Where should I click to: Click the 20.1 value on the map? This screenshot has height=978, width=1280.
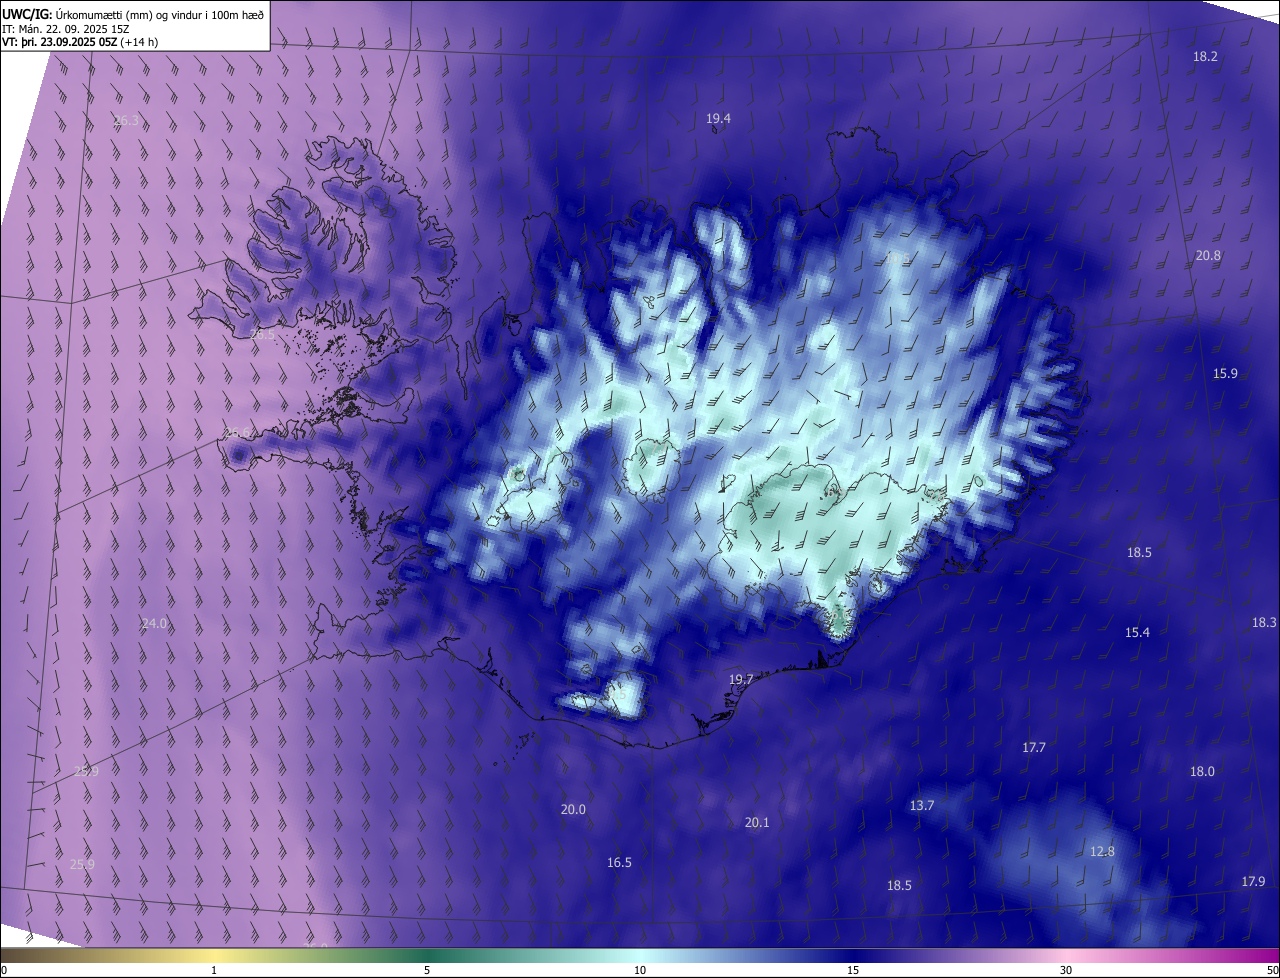[x=757, y=822]
